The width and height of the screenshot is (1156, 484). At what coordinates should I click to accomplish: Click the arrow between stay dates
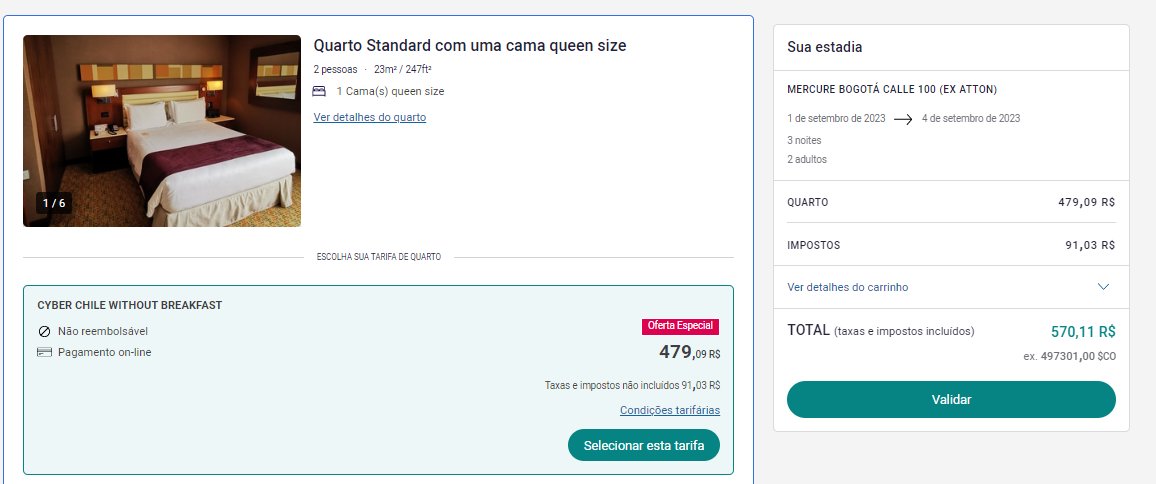(x=903, y=119)
